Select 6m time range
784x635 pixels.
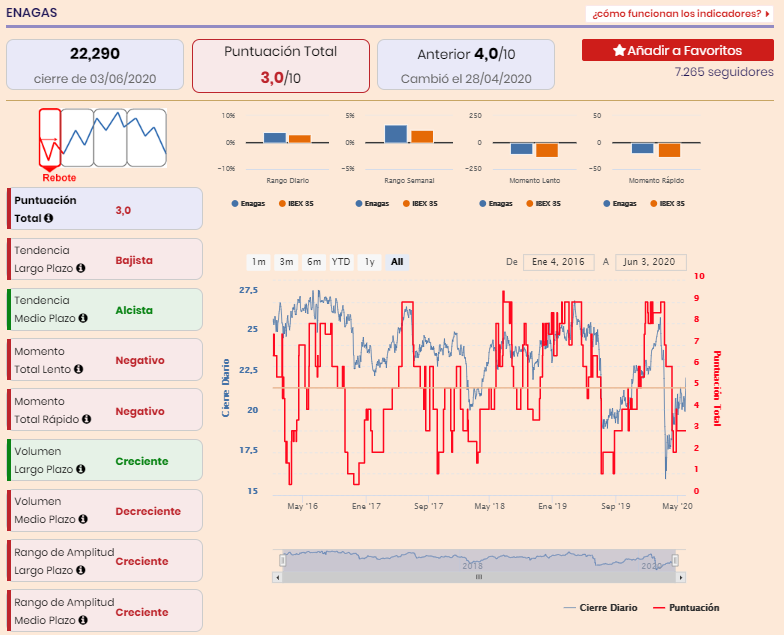pyautogui.click(x=314, y=262)
